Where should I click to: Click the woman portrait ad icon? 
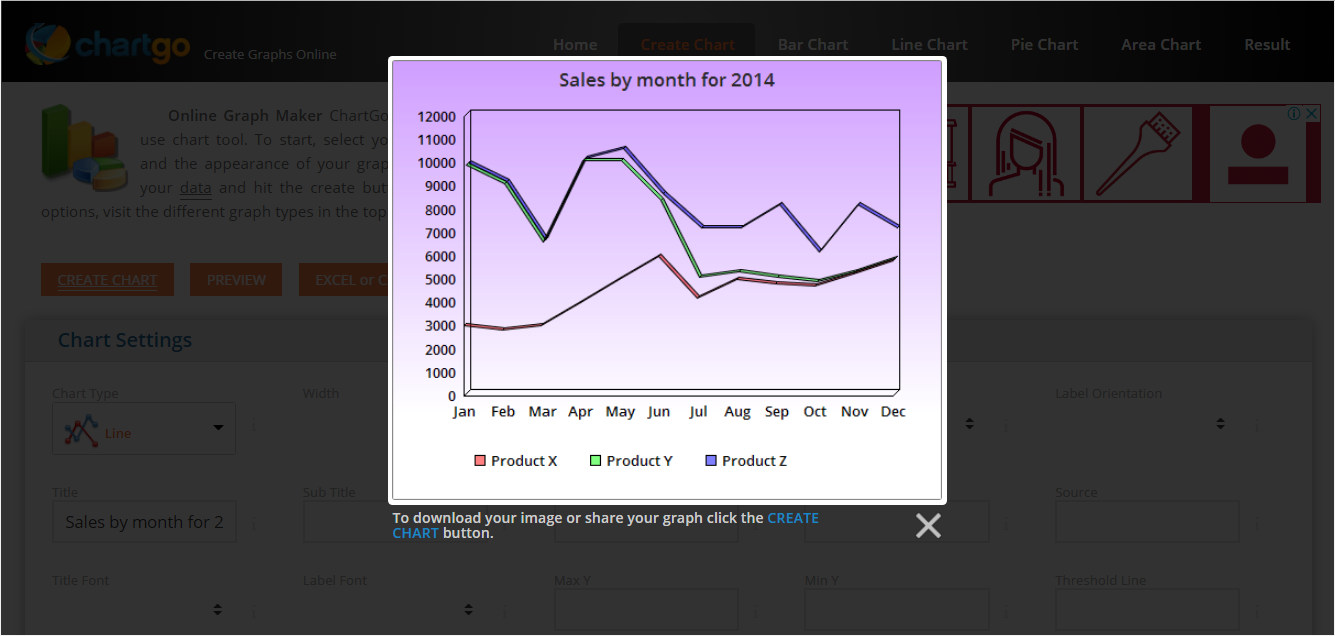(x=1026, y=153)
